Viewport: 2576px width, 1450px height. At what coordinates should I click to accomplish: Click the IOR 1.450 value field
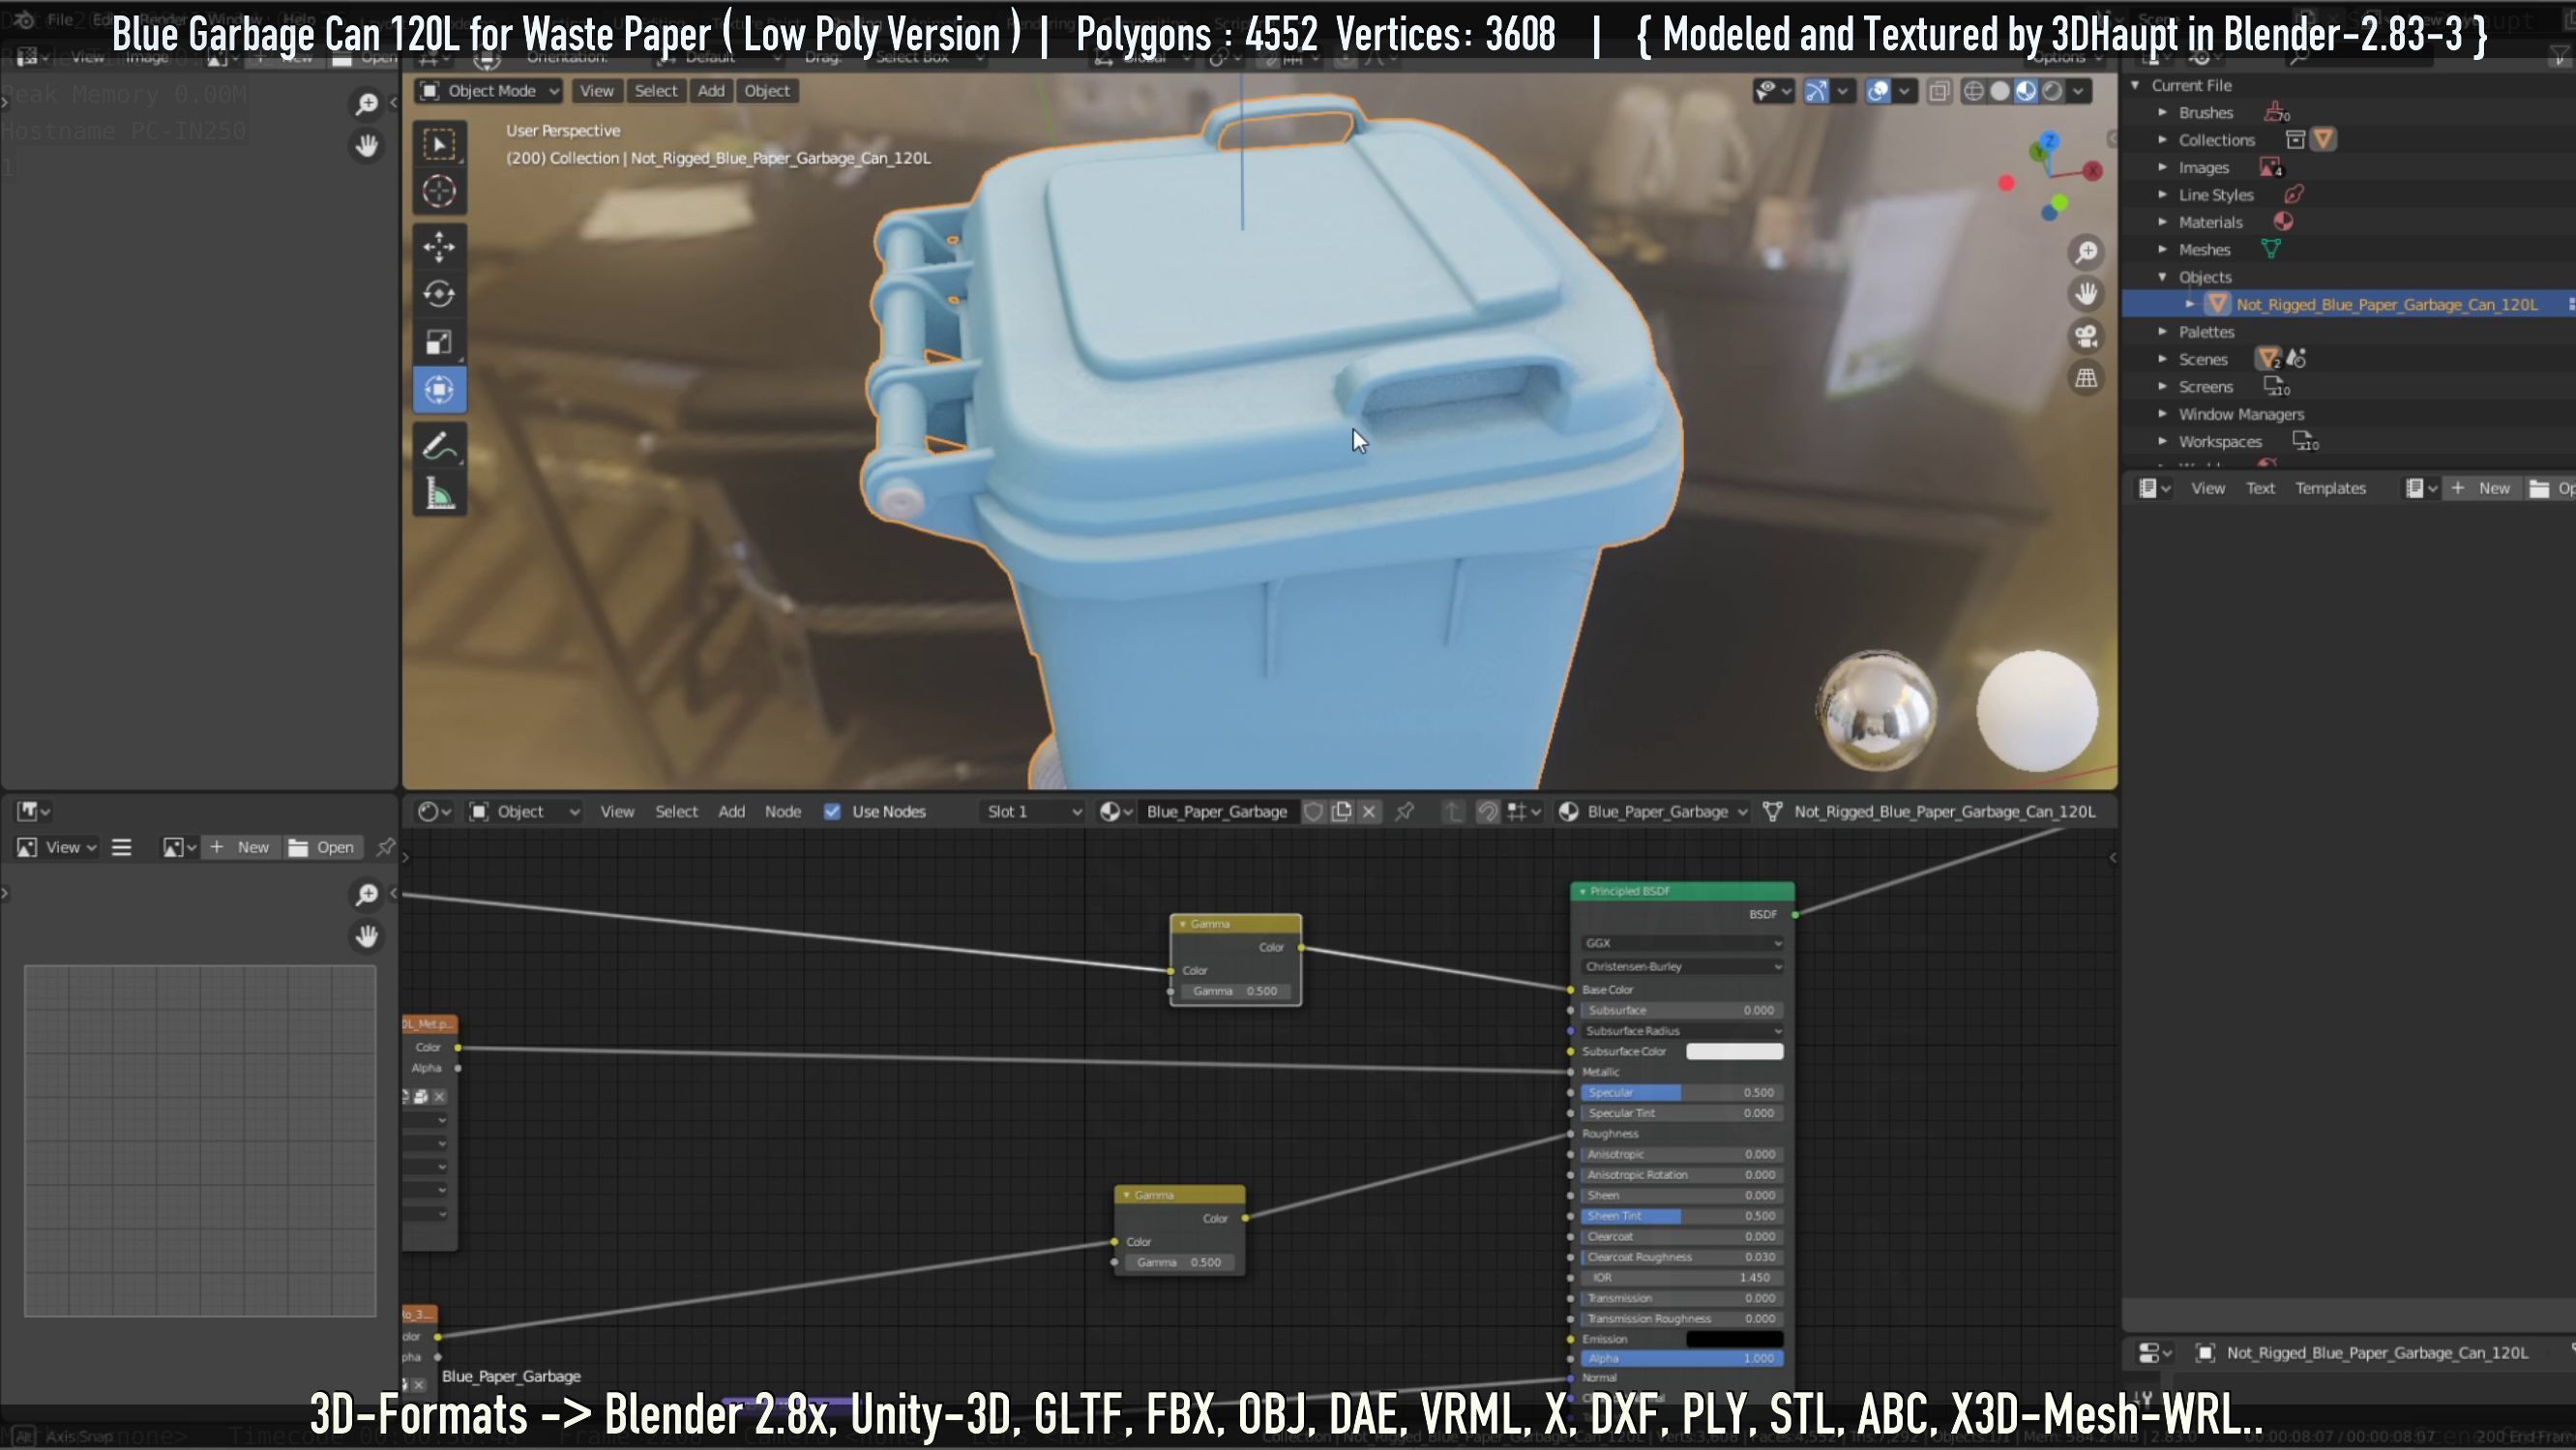[1683, 1278]
